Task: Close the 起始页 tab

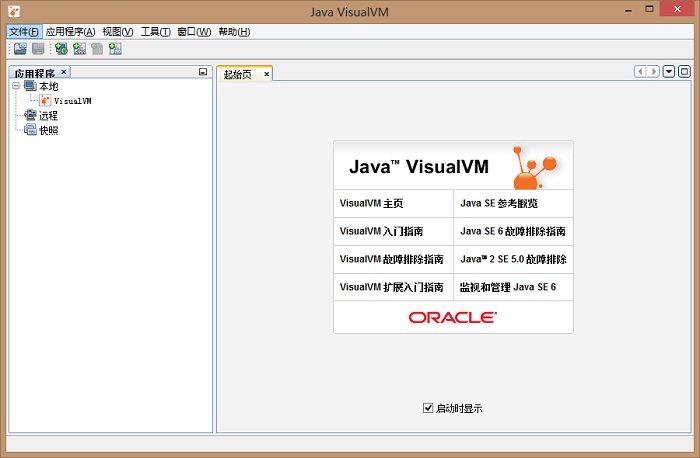Action: (x=267, y=74)
